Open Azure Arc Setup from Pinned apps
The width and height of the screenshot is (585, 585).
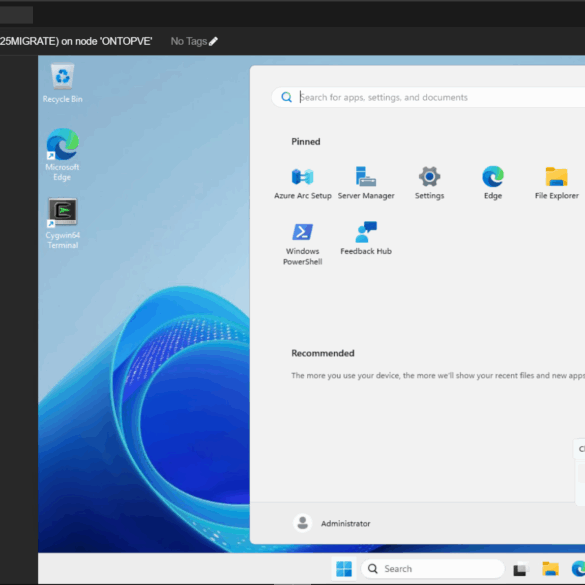[303, 182]
